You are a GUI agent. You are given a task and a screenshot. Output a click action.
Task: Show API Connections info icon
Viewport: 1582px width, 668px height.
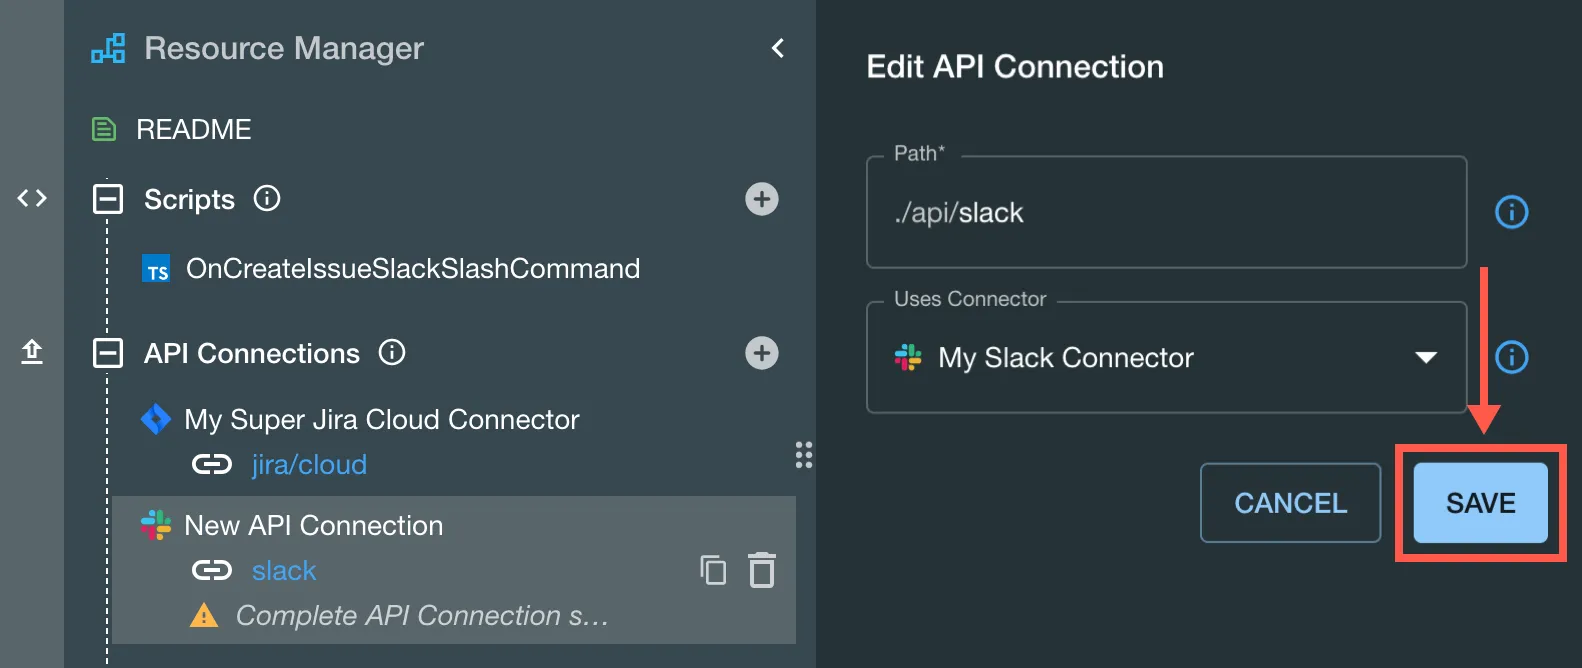[x=392, y=352]
